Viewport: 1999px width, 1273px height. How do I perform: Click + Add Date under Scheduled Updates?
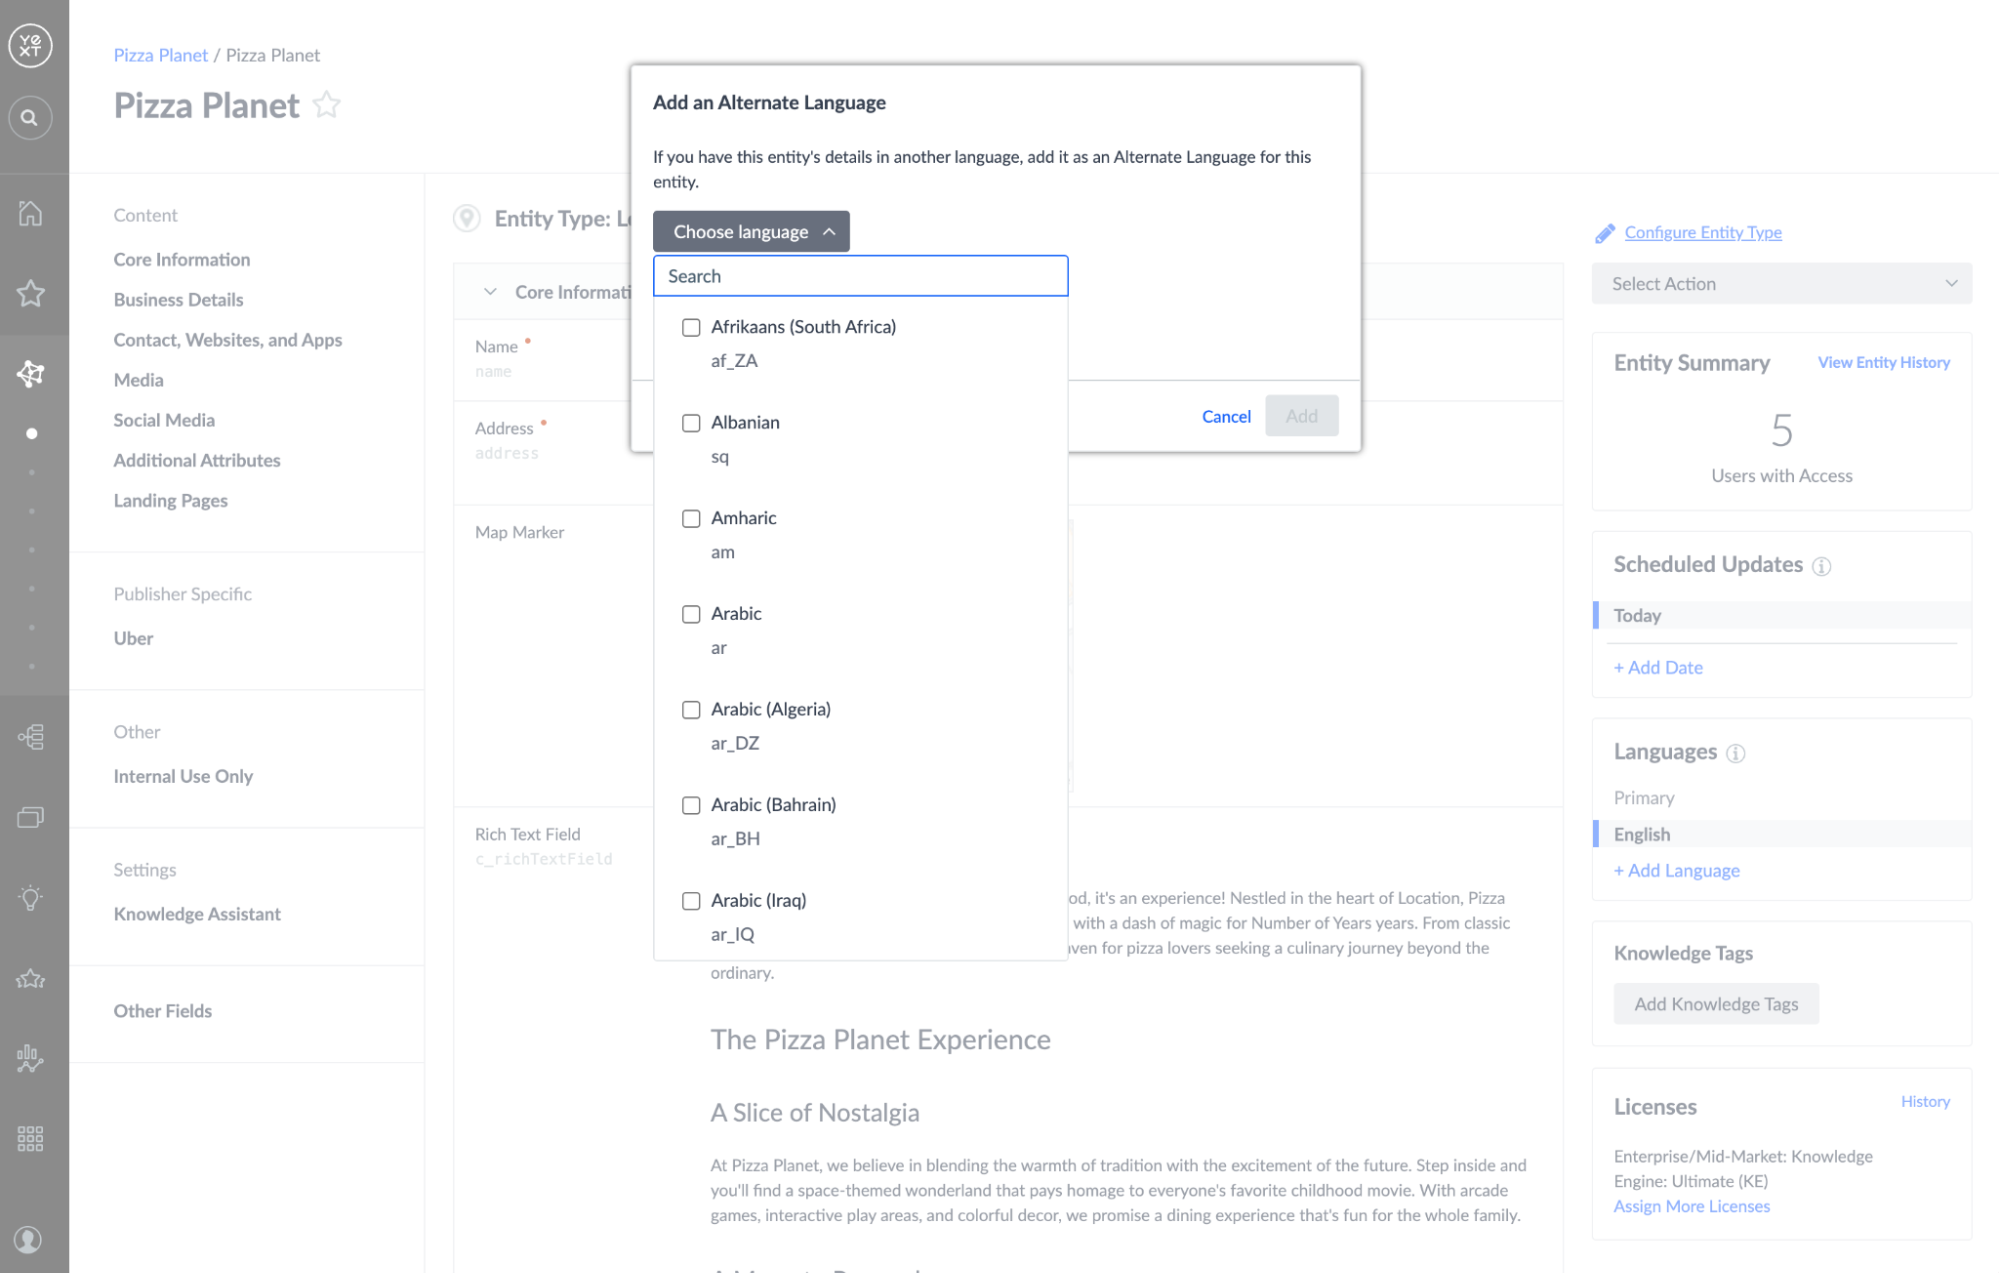coord(1658,667)
